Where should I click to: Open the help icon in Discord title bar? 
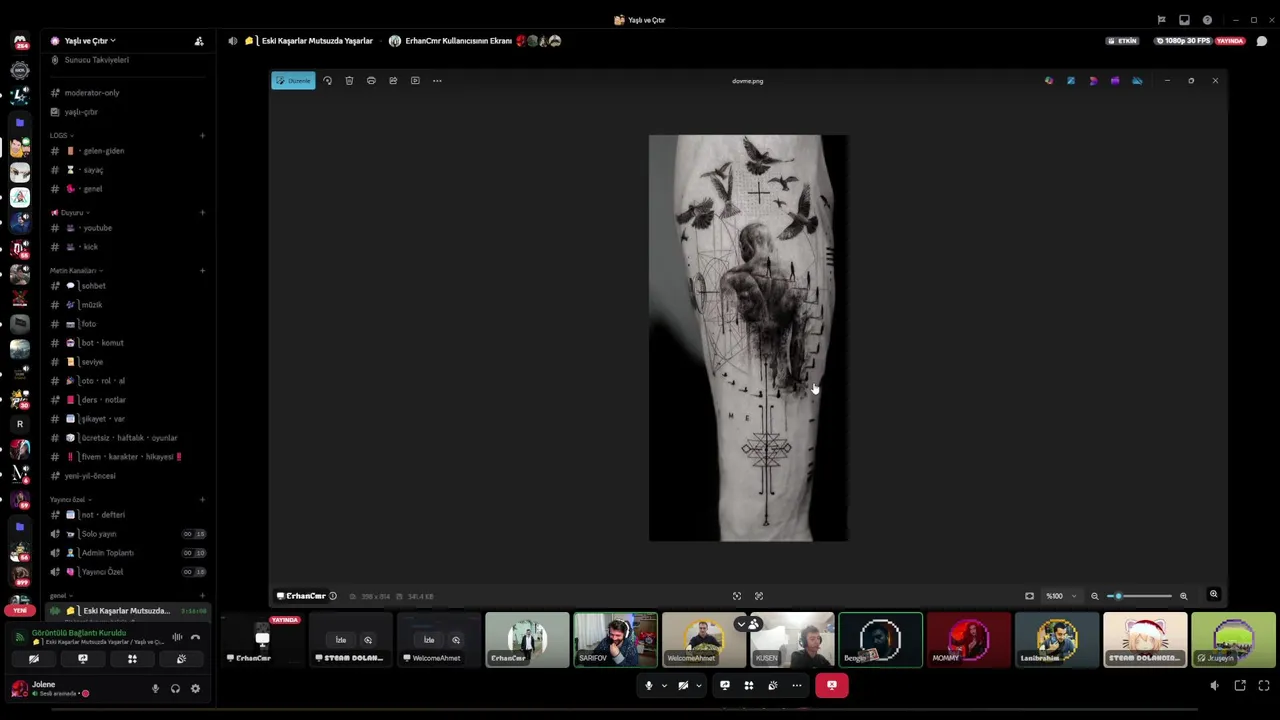pyautogui.click(x=1207, y=20)
